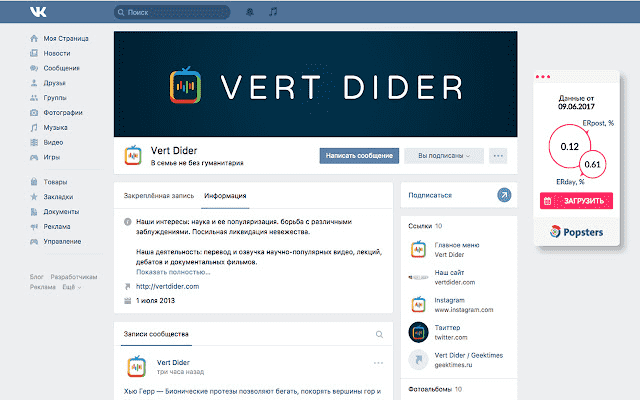Click the 0.61 ERday circle

593,164
